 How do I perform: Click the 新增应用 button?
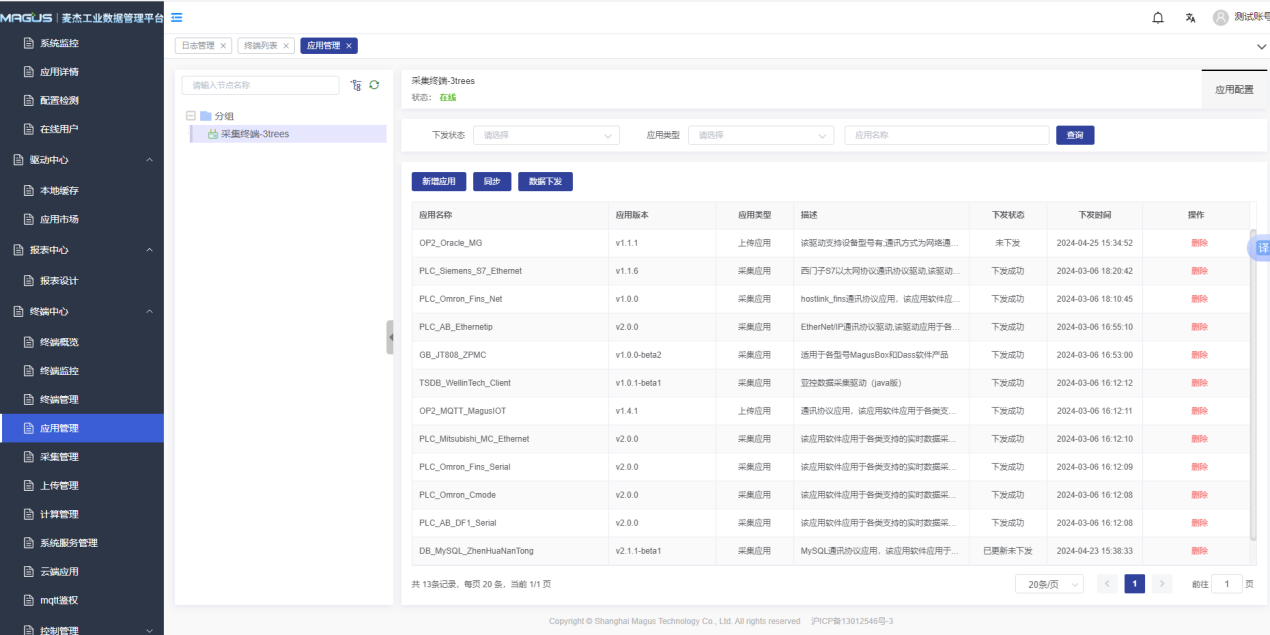(x=438, y=182)
